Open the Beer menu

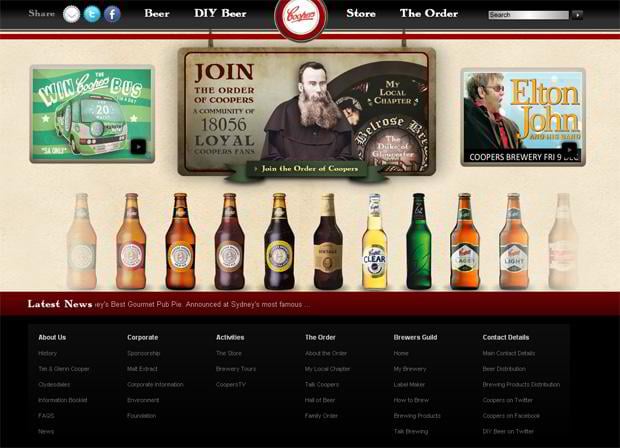pyautogui.click(x=157, y=14)
